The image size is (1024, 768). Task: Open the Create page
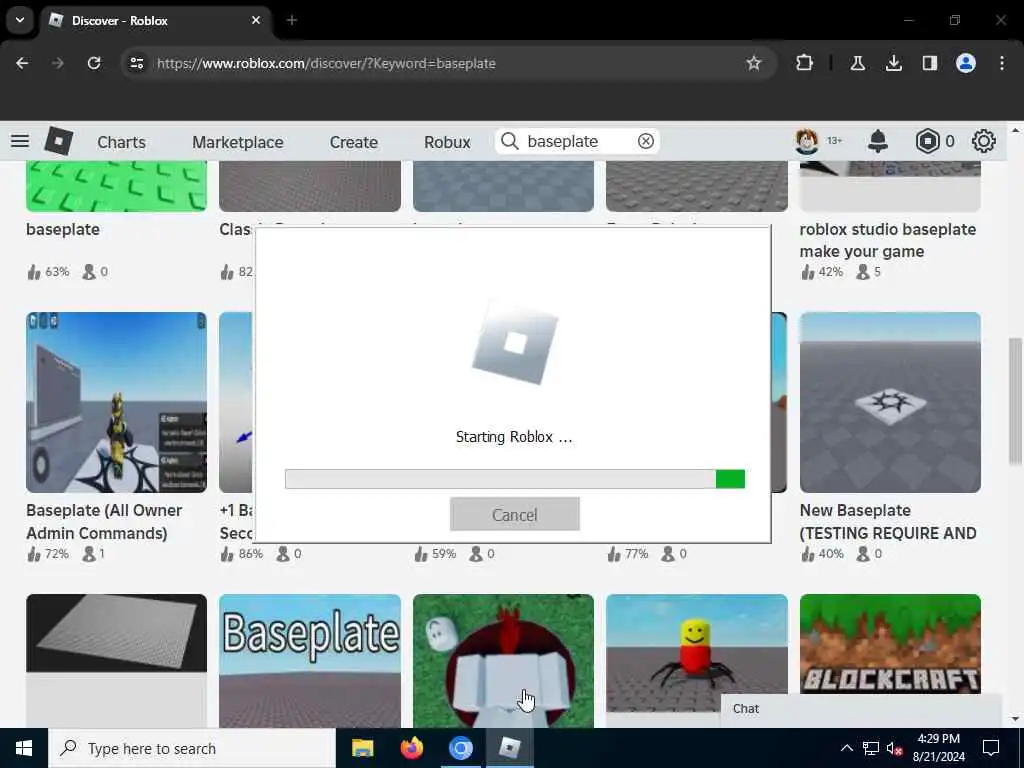coord(353,142)
